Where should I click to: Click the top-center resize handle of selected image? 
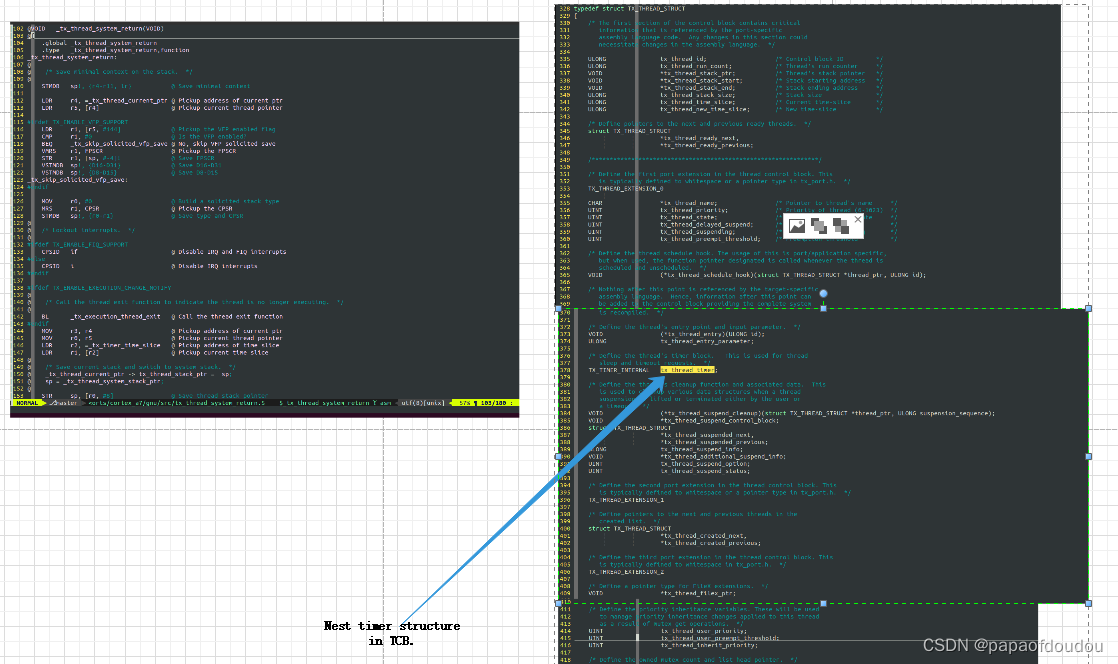(824, 308)
